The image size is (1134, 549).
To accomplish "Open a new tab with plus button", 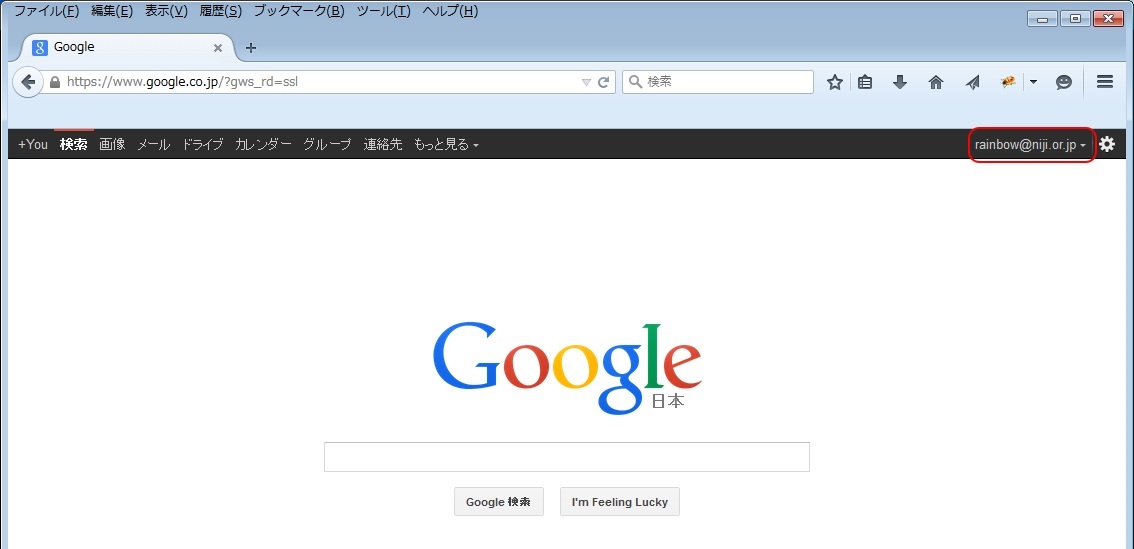I will click(251, 48).
